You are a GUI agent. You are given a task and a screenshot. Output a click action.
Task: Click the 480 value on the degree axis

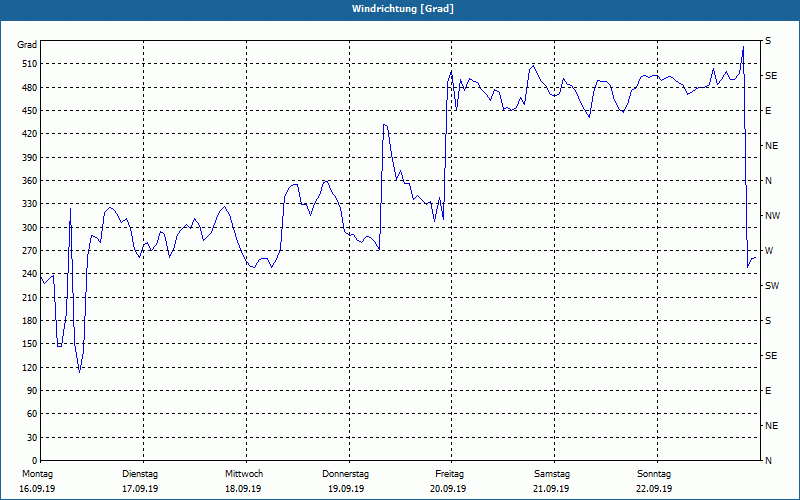pos(29,87)
